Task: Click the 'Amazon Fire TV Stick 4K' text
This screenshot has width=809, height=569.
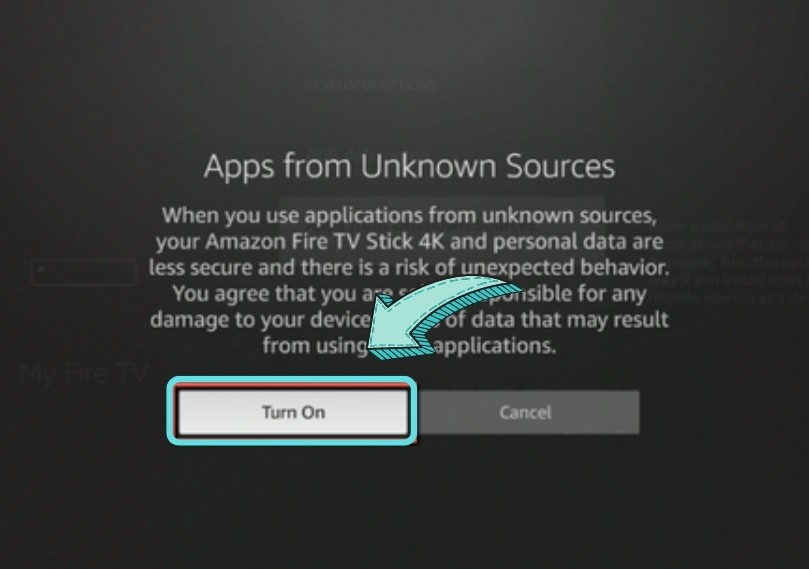Action: coord(325,241)
